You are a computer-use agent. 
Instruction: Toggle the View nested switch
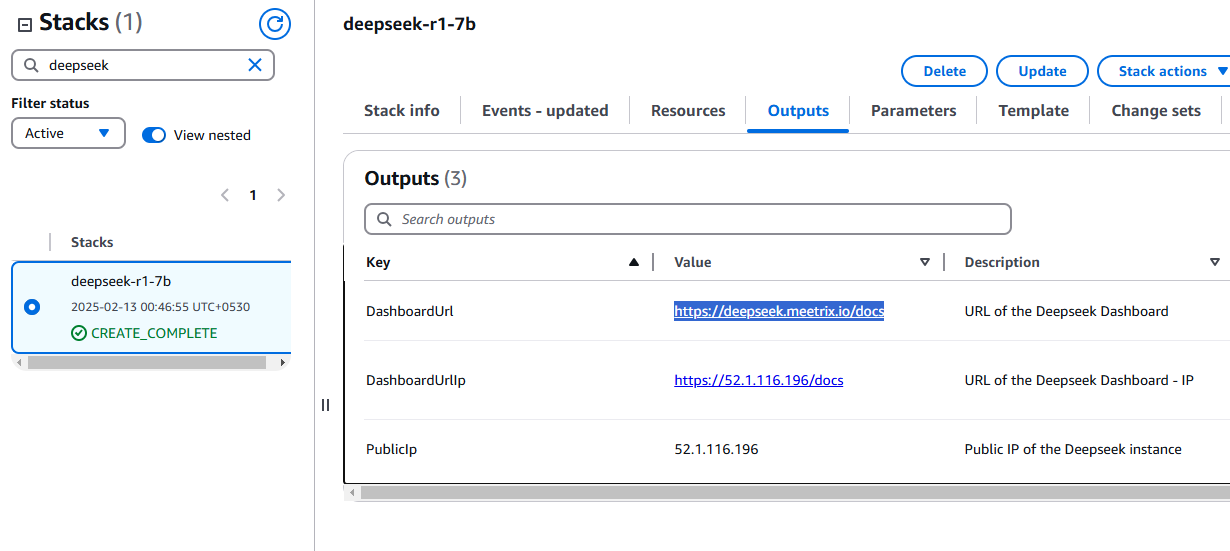pyautogui.click(x=154, y=135)
